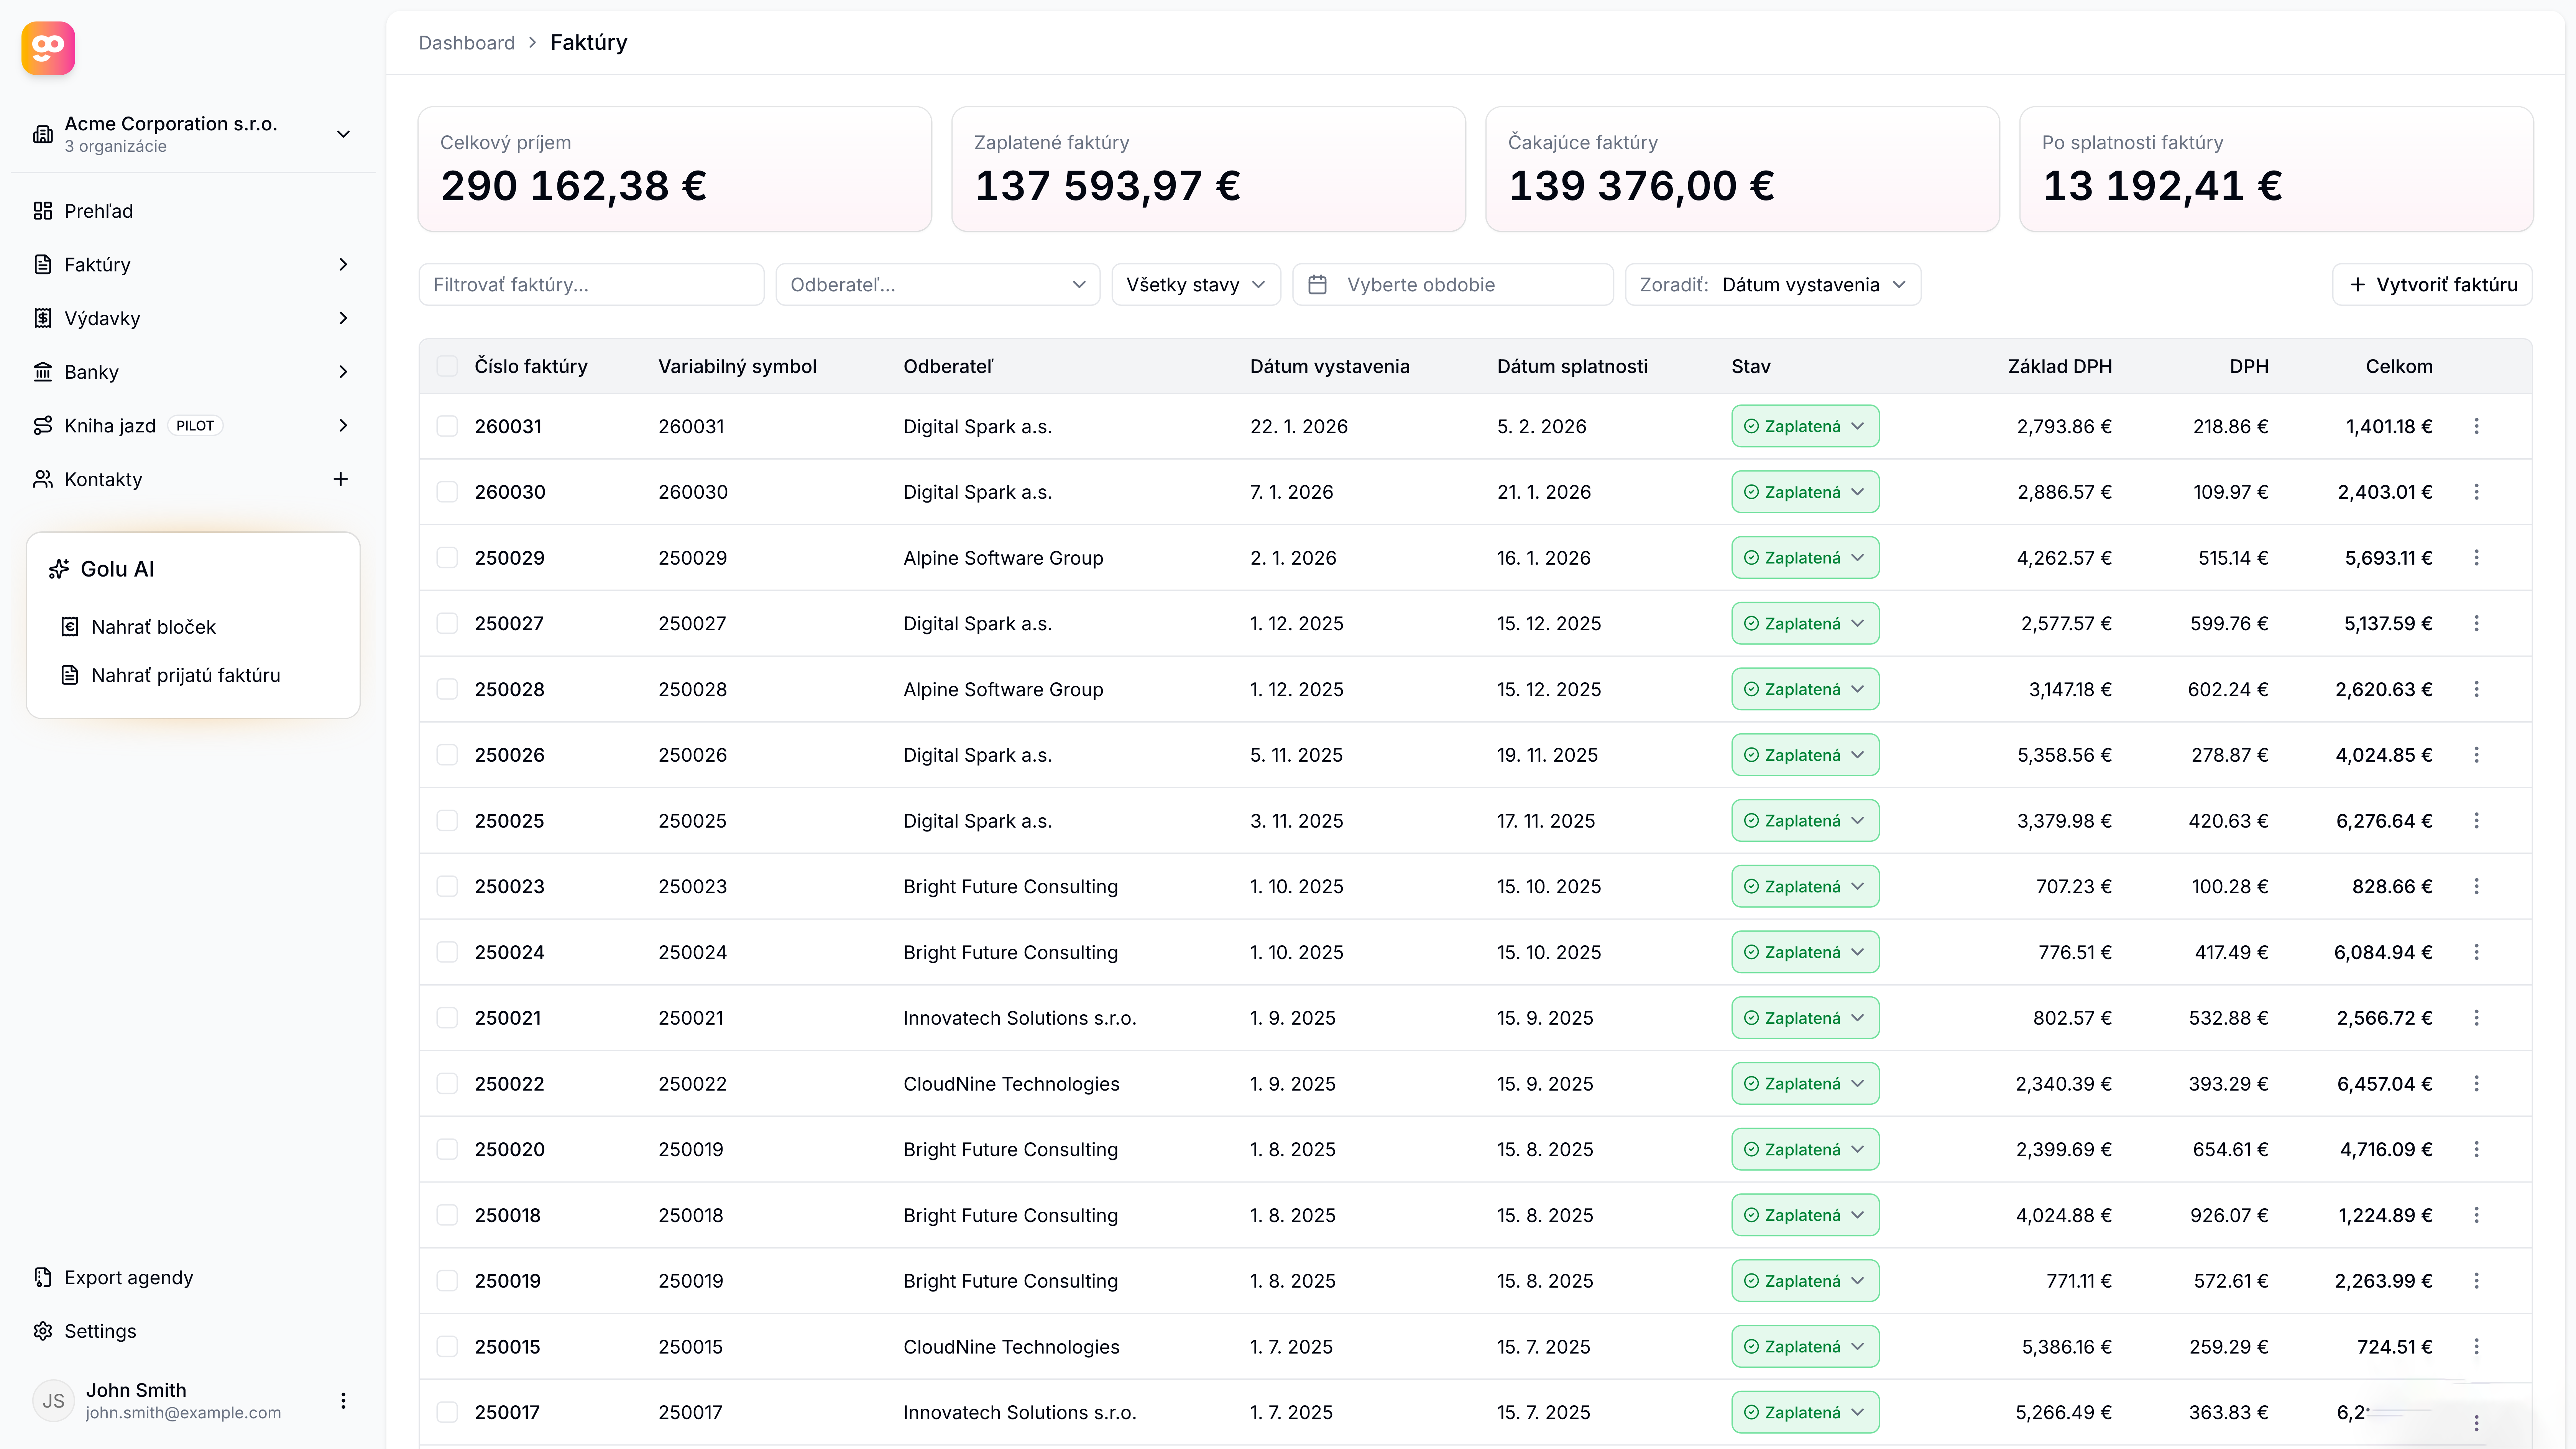Screen dimensions: 2576x1449
Task: Tick the checkbox for invoice 250024
Action: pyautogui.click(x=447, y=952)
